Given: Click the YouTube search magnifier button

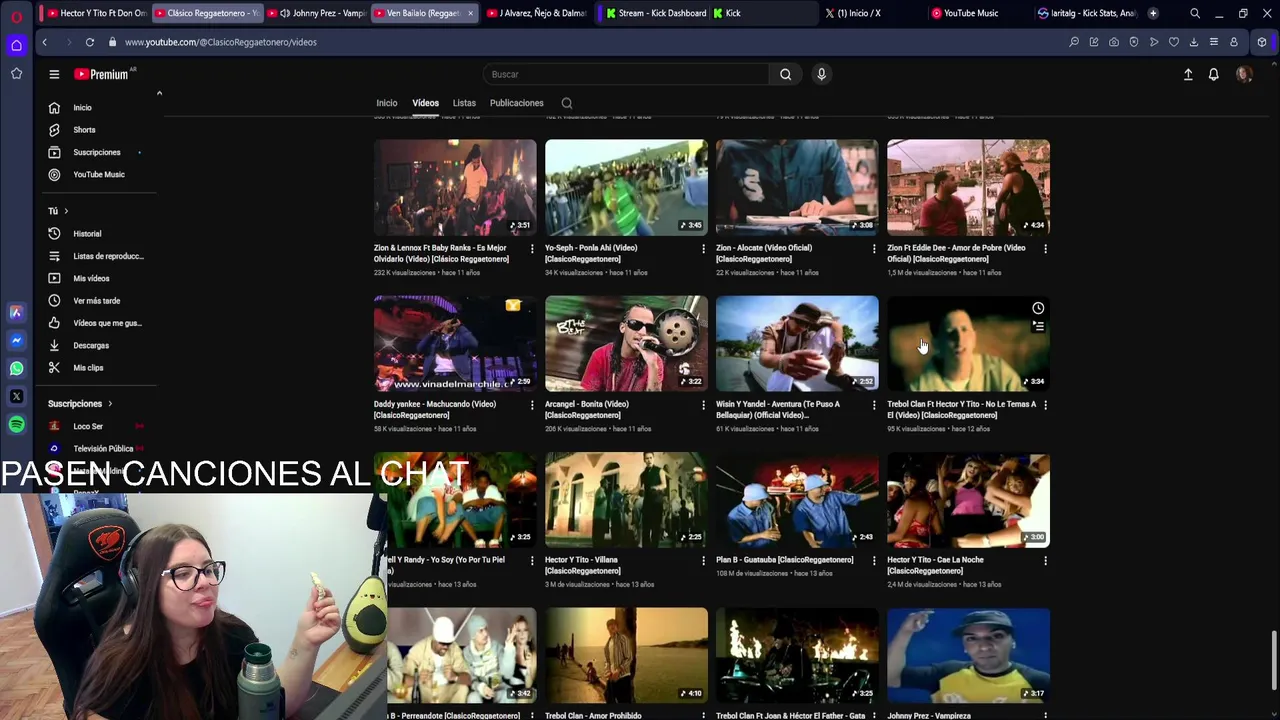Looking at the screenshot, I should tap(786, 74).
